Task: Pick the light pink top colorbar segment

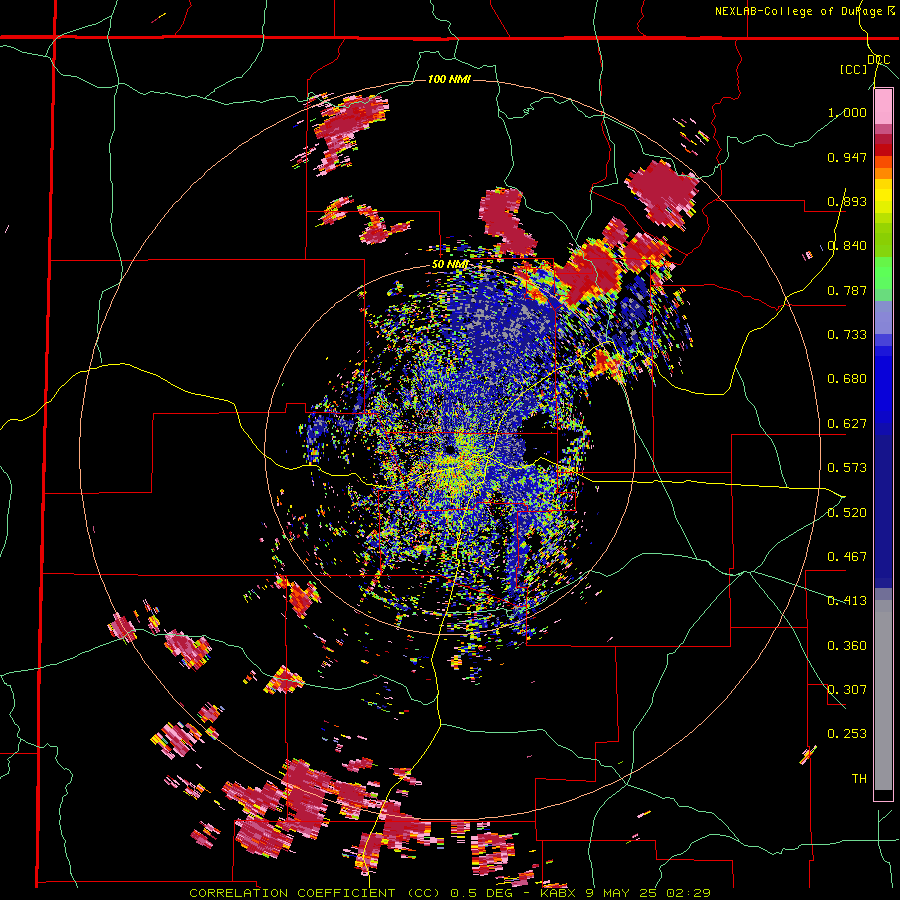Action: [883, 107]
